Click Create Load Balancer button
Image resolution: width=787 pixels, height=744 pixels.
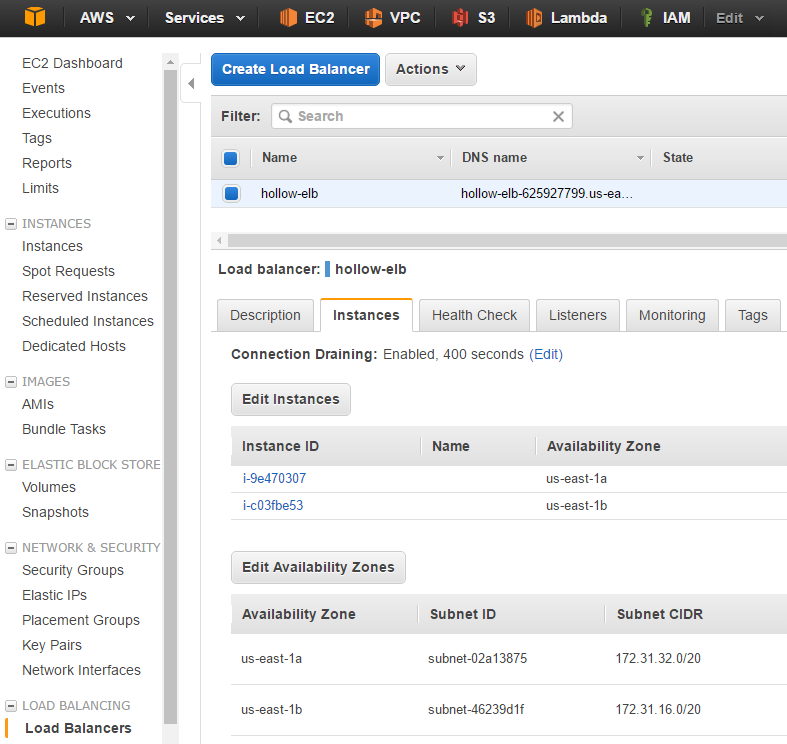click(x=295, y=69)
